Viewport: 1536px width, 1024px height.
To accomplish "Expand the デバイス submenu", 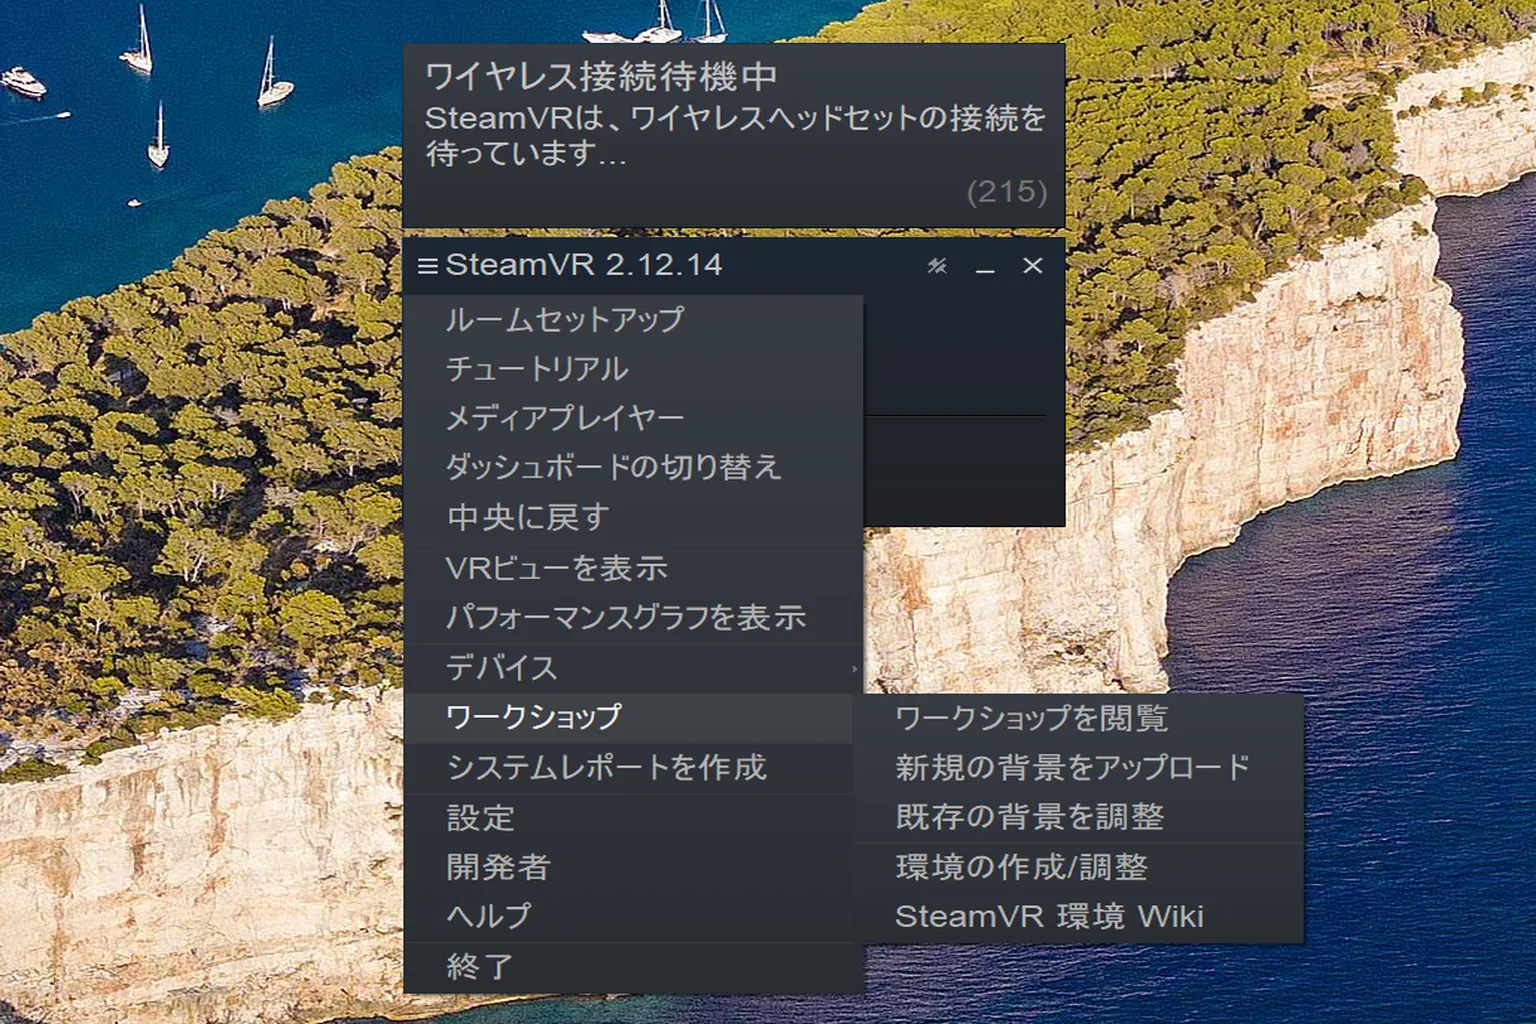I will point(634,668).
